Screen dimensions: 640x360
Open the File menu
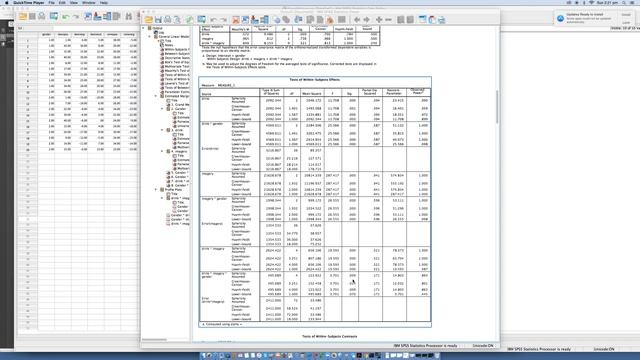pos(51,3)
